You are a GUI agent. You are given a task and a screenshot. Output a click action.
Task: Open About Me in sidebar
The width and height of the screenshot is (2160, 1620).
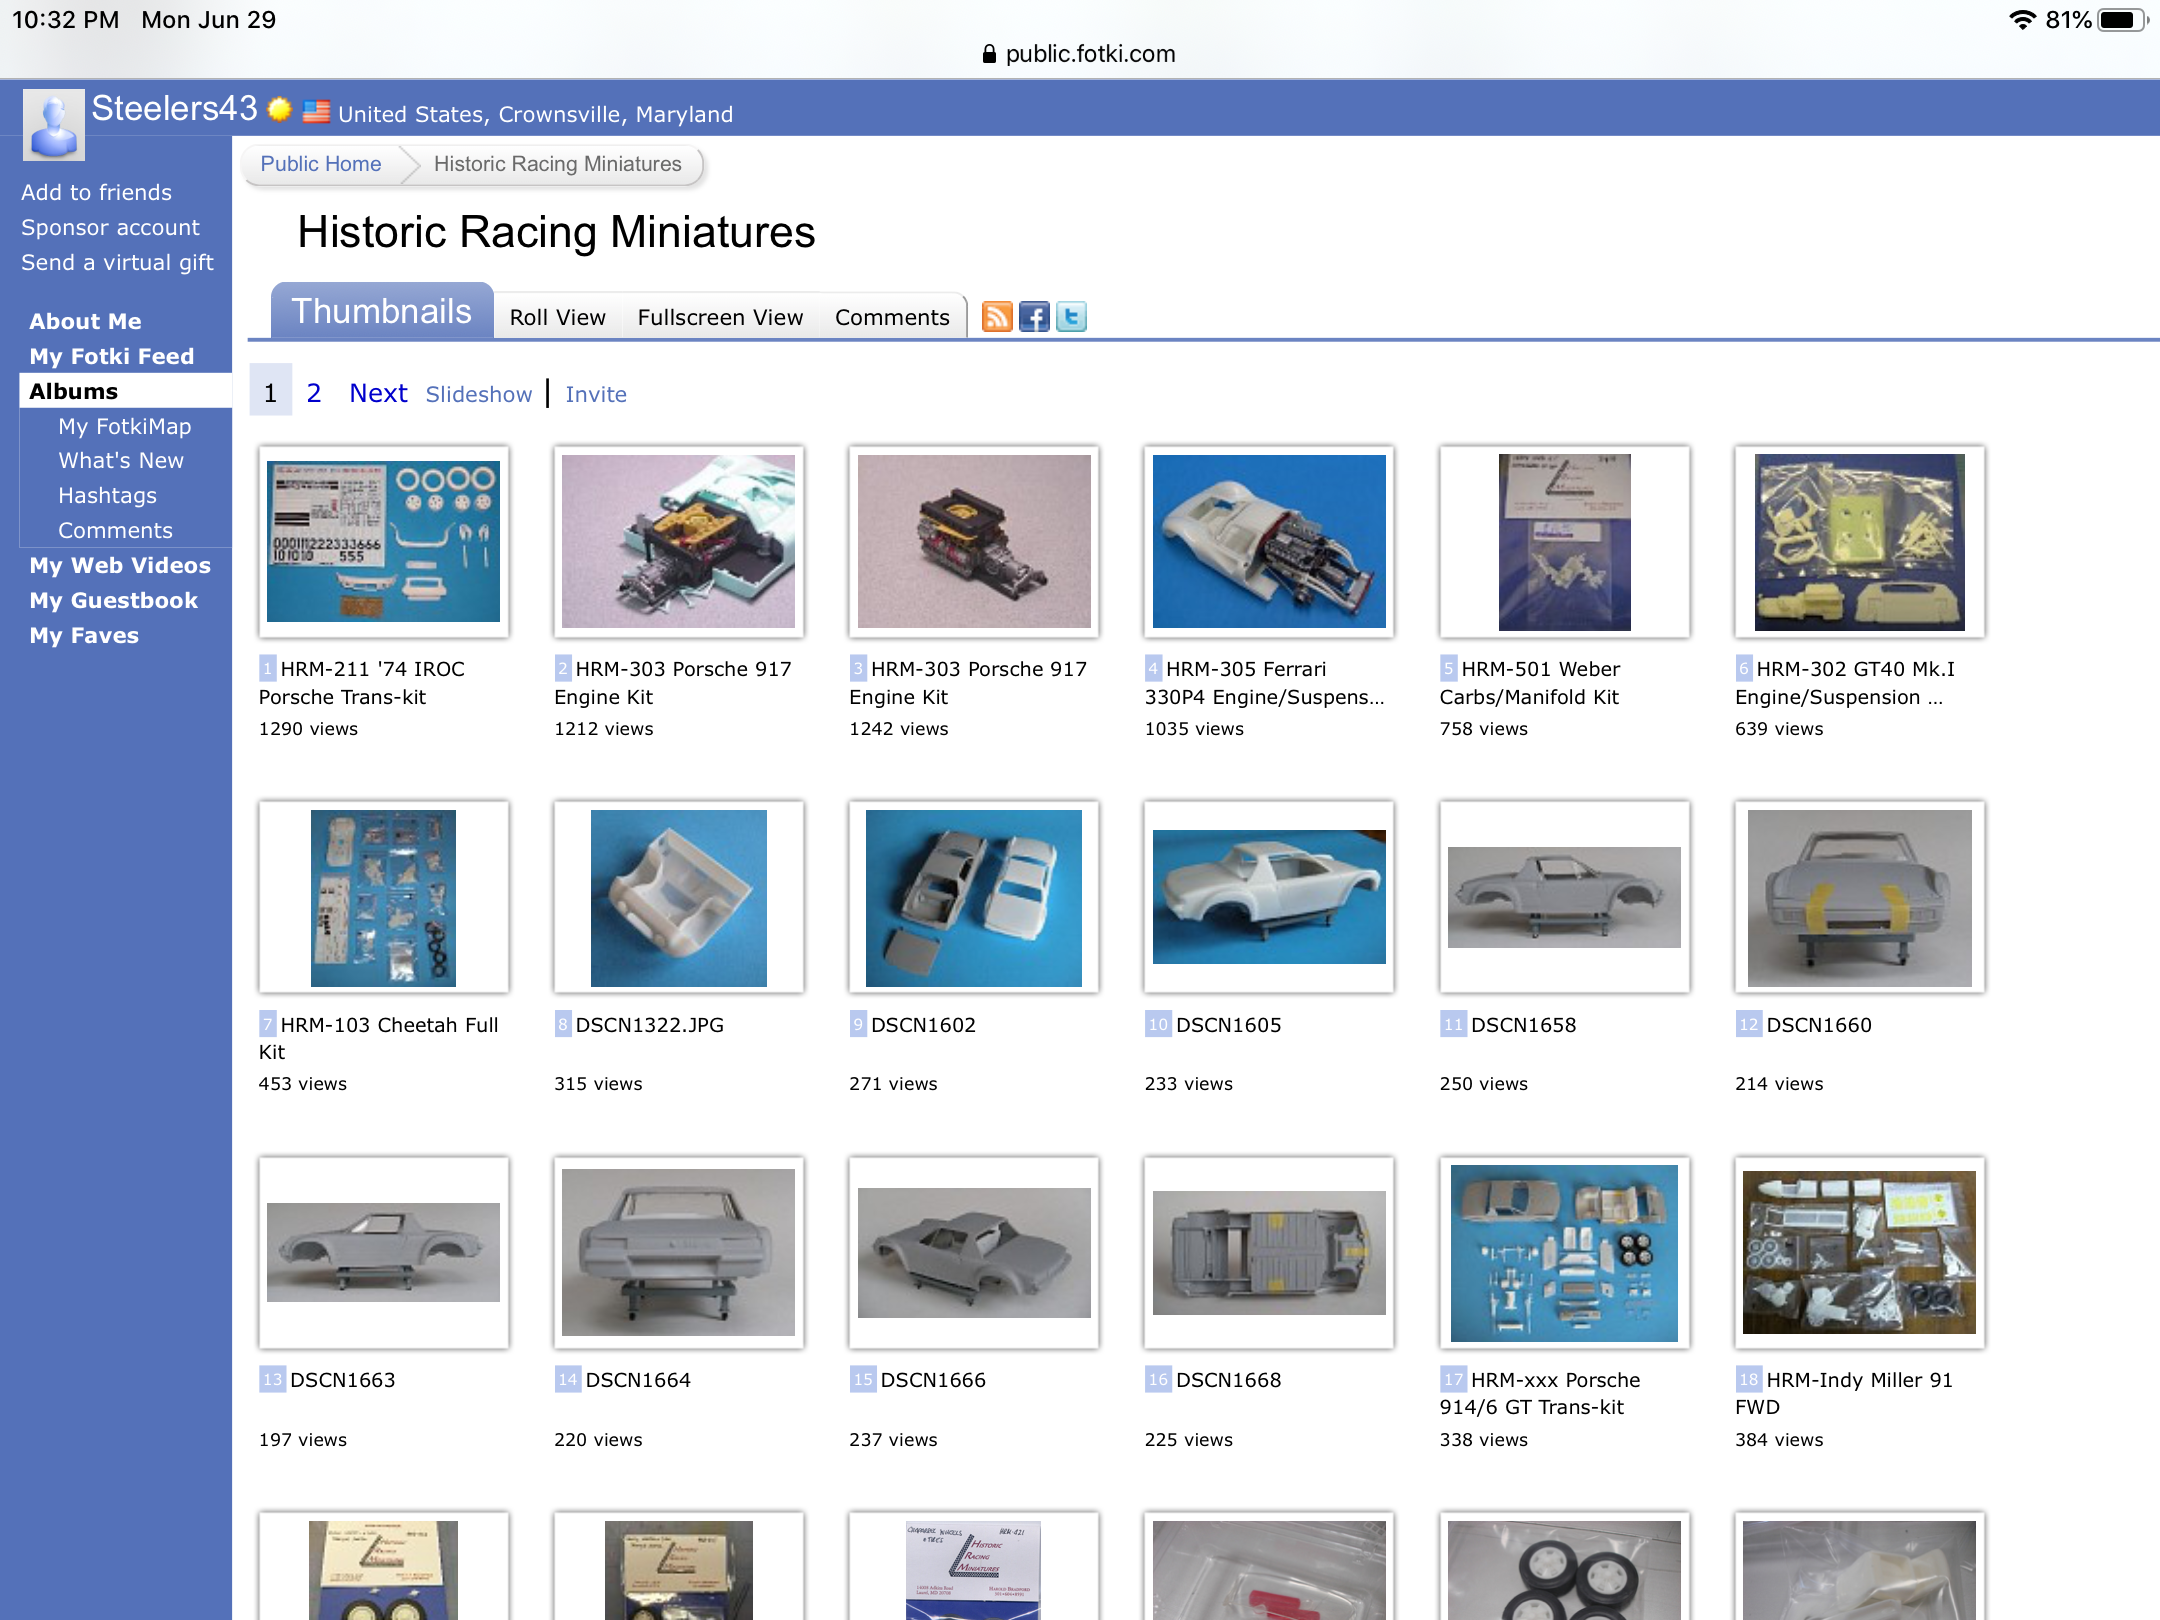click(85, 321)
